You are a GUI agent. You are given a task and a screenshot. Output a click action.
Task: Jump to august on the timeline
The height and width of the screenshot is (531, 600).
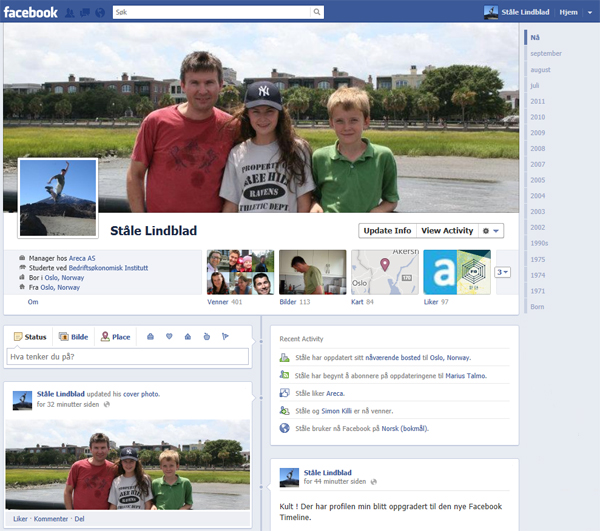(540, 70)
